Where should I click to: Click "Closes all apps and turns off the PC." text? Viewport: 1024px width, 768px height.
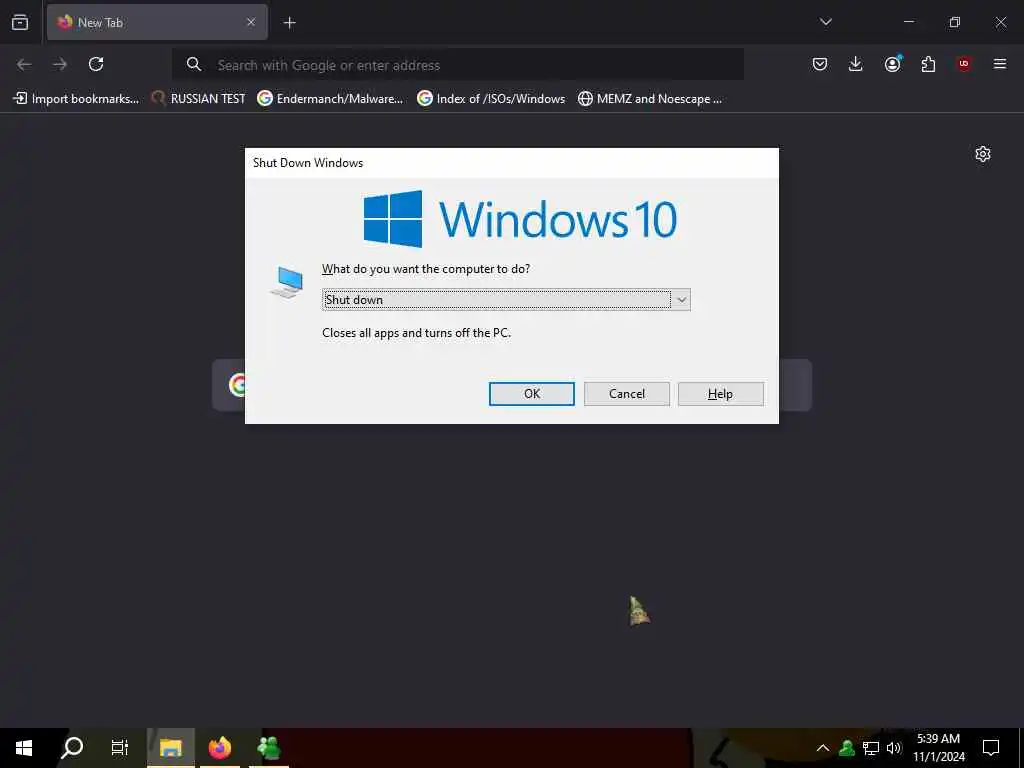click(x=417, y=333)
